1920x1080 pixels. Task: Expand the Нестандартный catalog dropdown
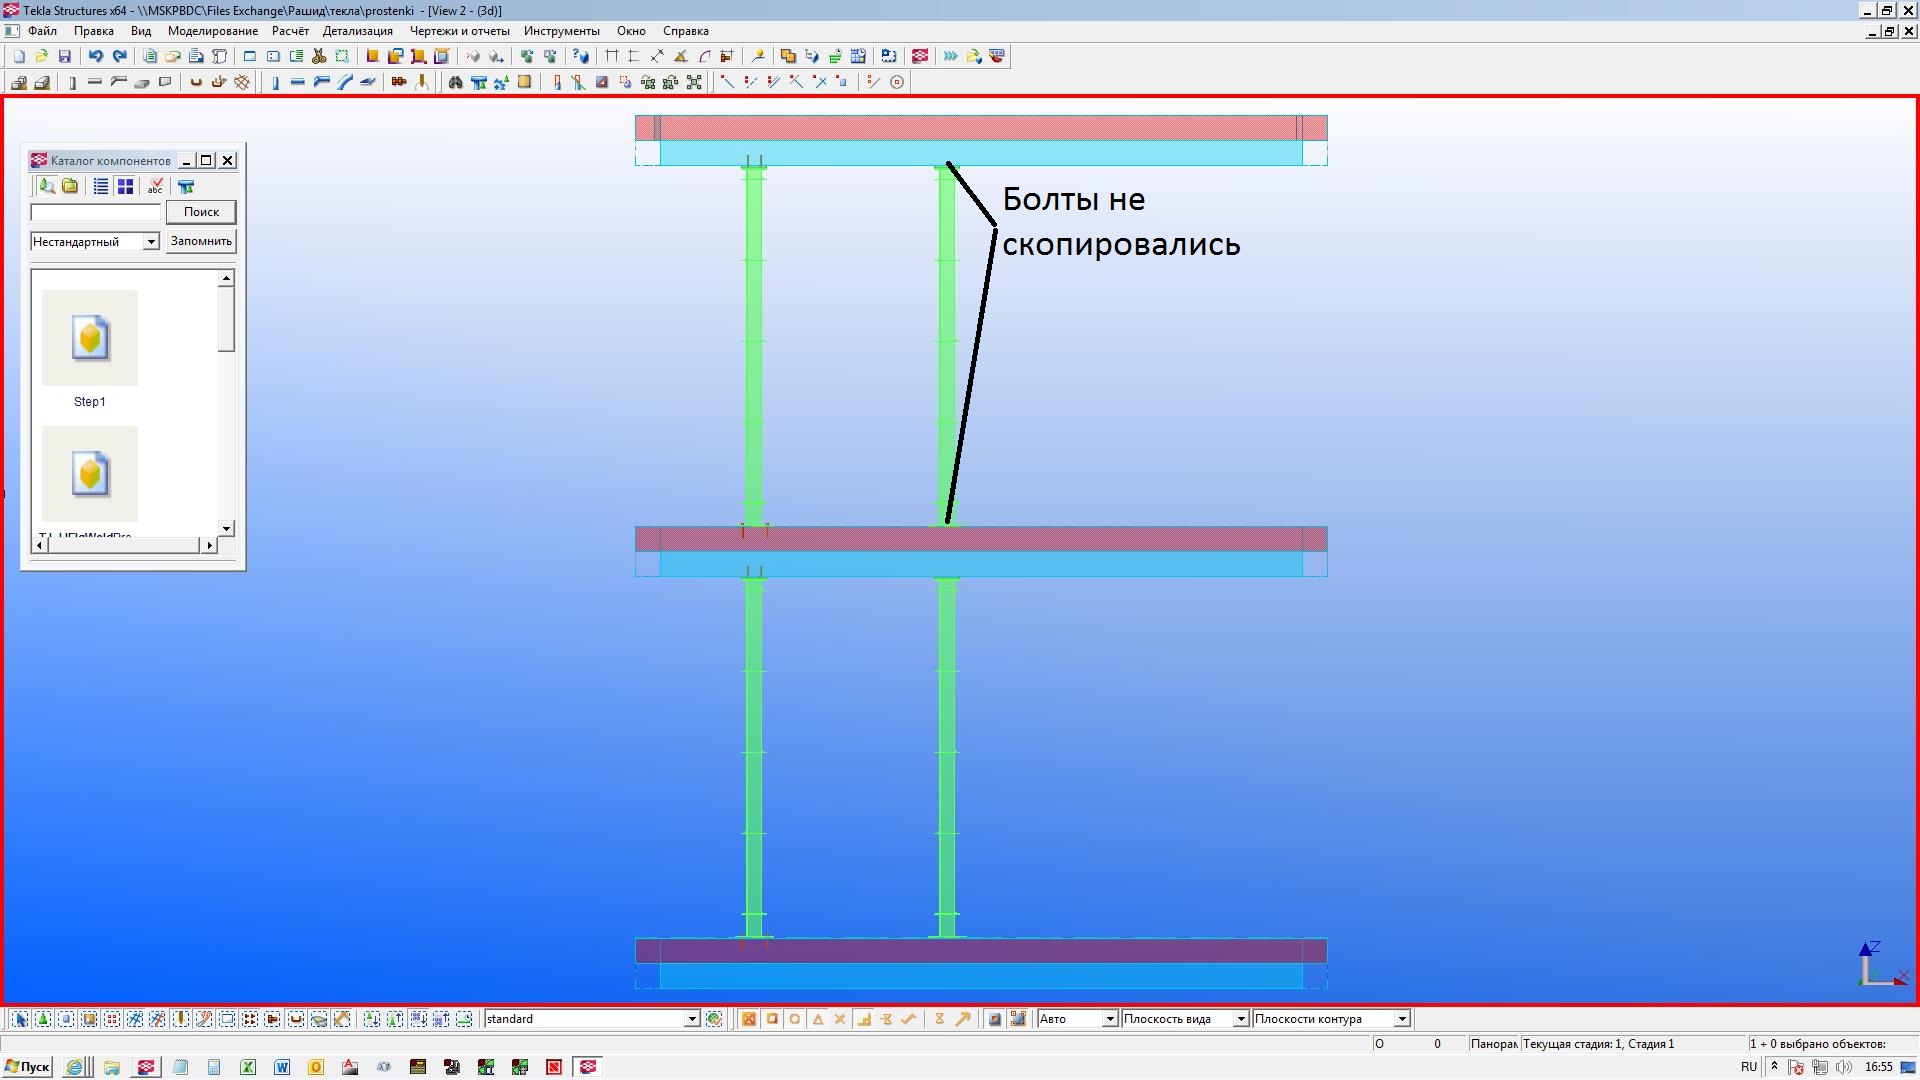pyautogui.click(x=151, y=242)
